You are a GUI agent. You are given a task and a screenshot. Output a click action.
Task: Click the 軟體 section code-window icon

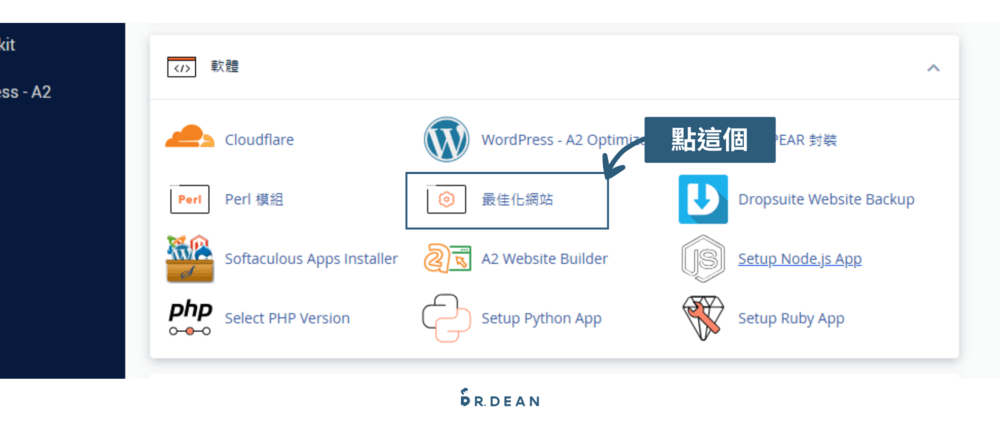coord(182,67)
